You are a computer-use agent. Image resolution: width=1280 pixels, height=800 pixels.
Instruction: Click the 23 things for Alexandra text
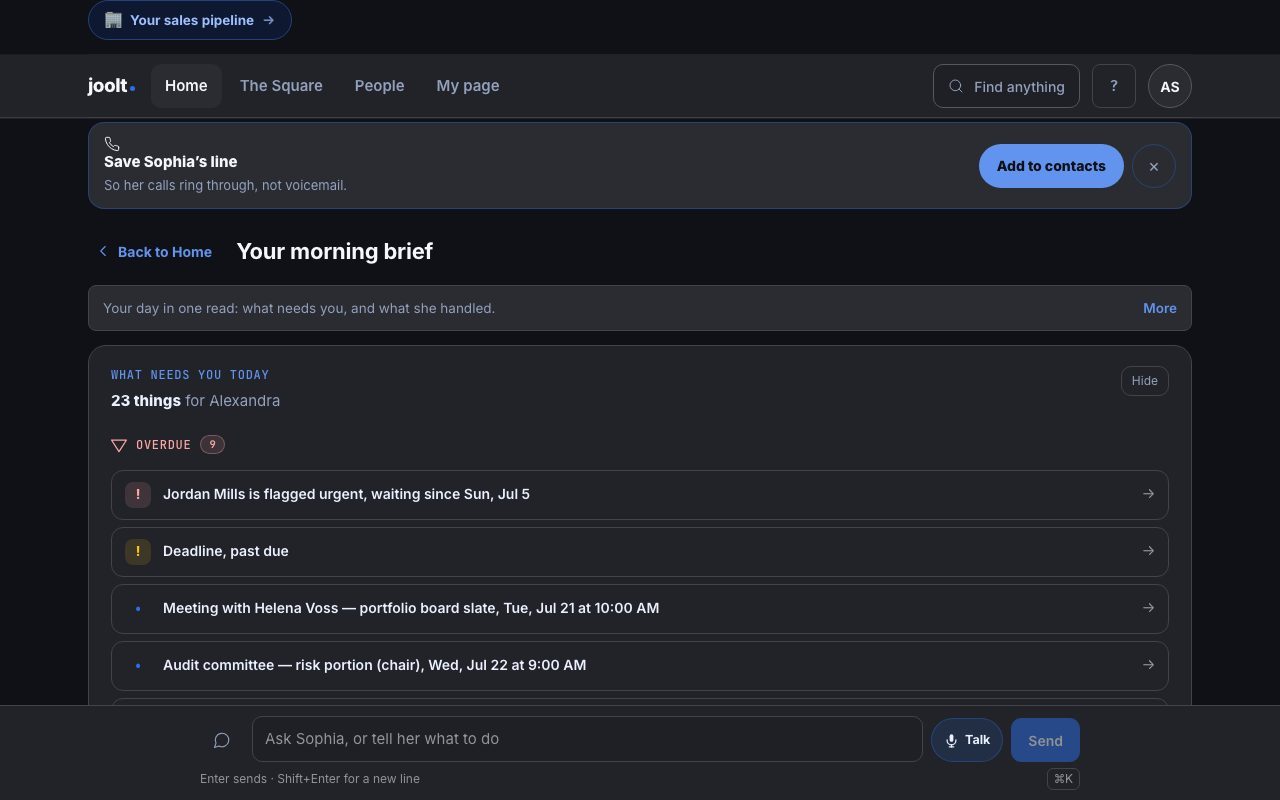[196, 401]
